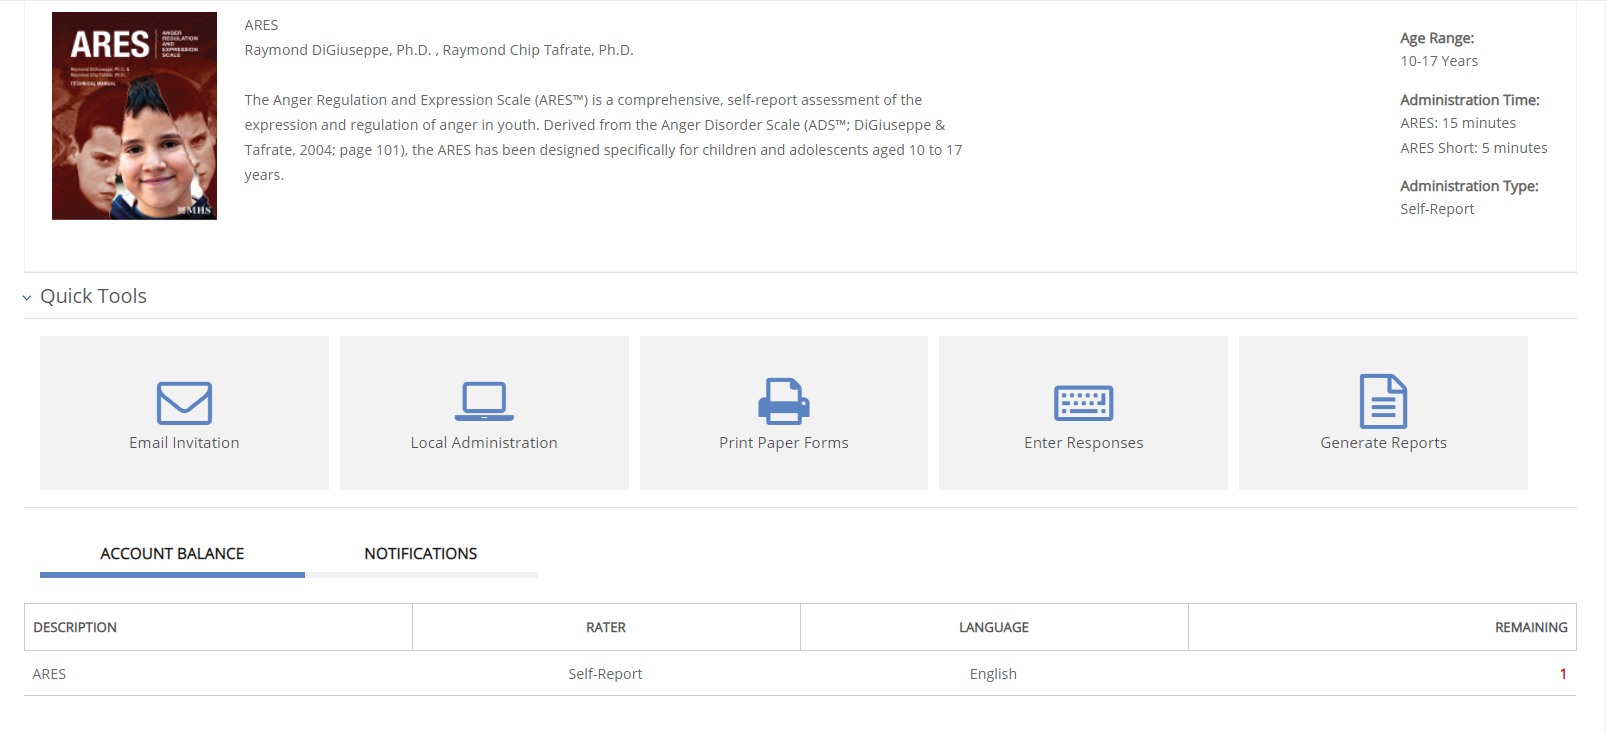This screenshot has height=733, width=1606.
Task: Click the Administration Type label
Action: click(x=1469, y=186)
